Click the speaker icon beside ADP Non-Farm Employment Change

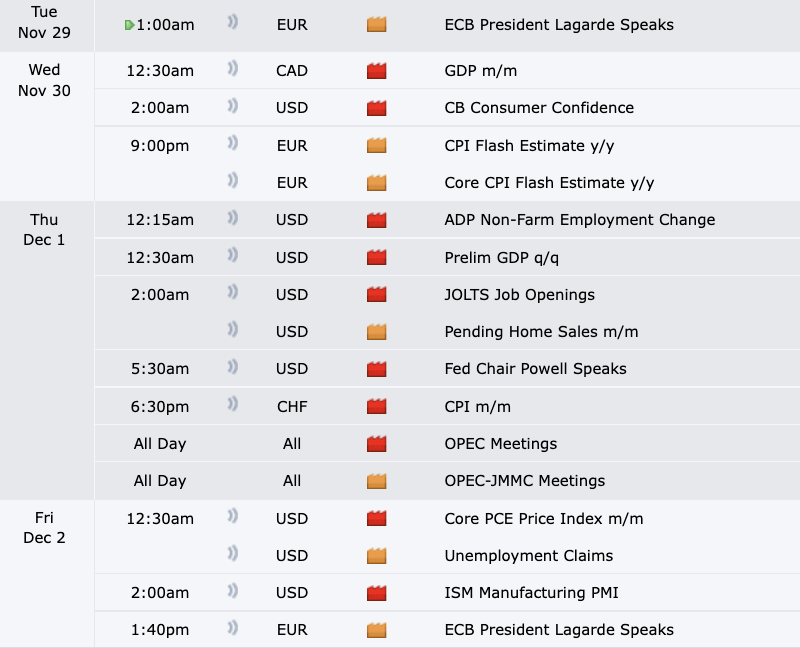pyautogui.click(x=232, y=219)
